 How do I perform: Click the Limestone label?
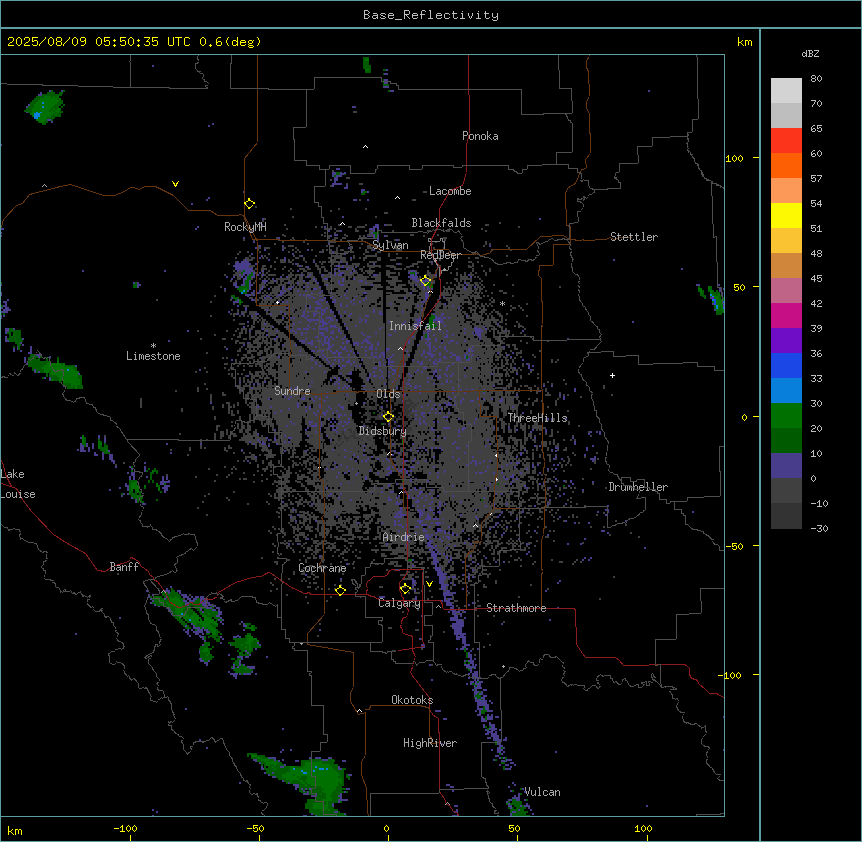[x=153, y=356]
